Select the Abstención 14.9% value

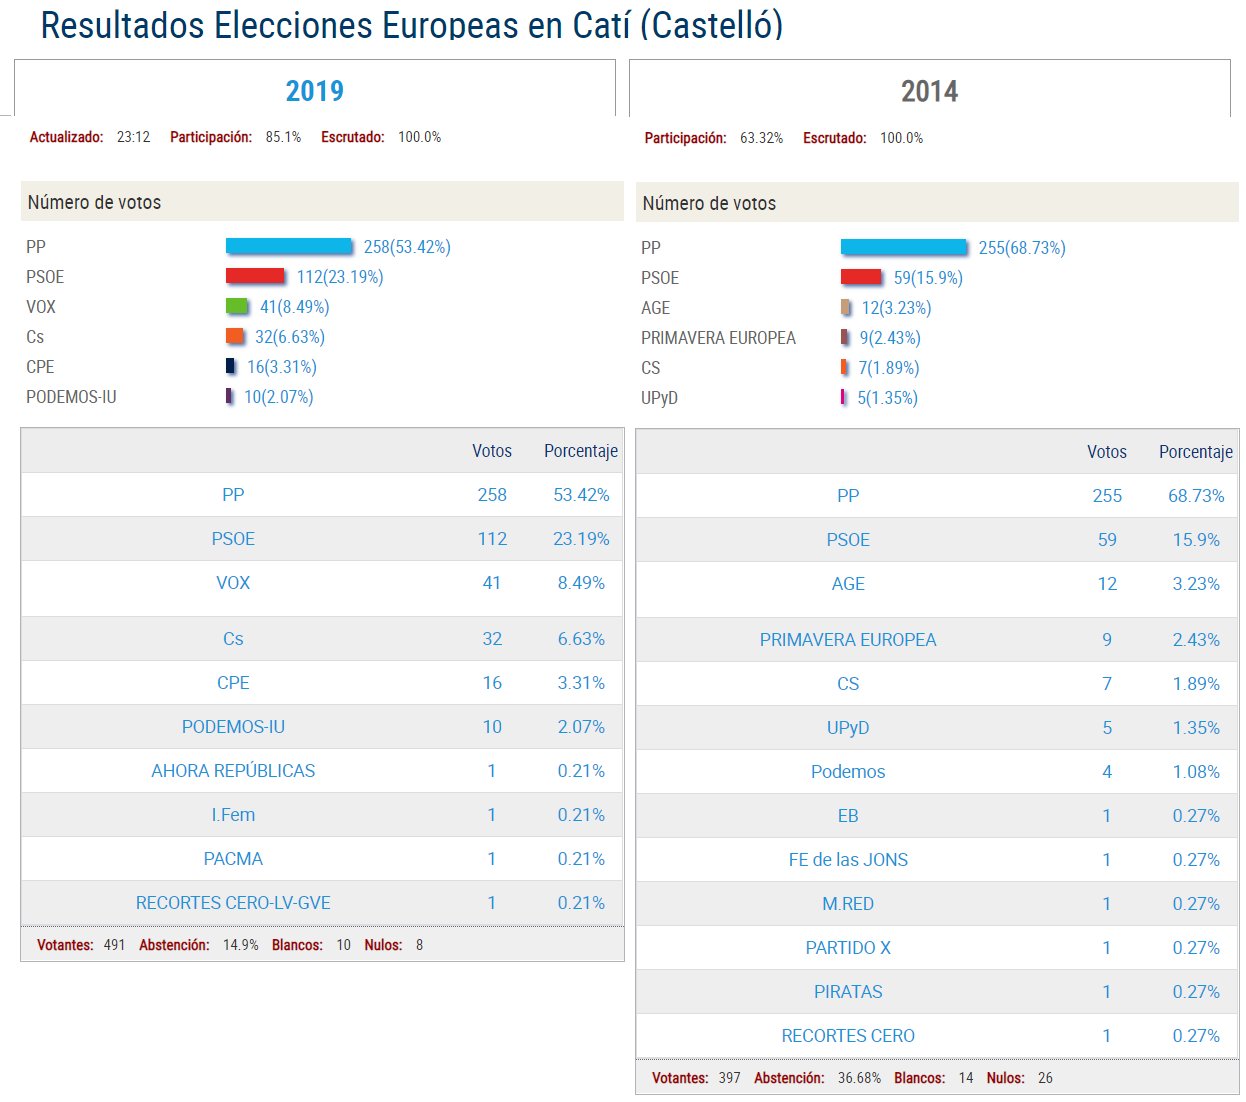pyautogui.click(x=241, y=945)
